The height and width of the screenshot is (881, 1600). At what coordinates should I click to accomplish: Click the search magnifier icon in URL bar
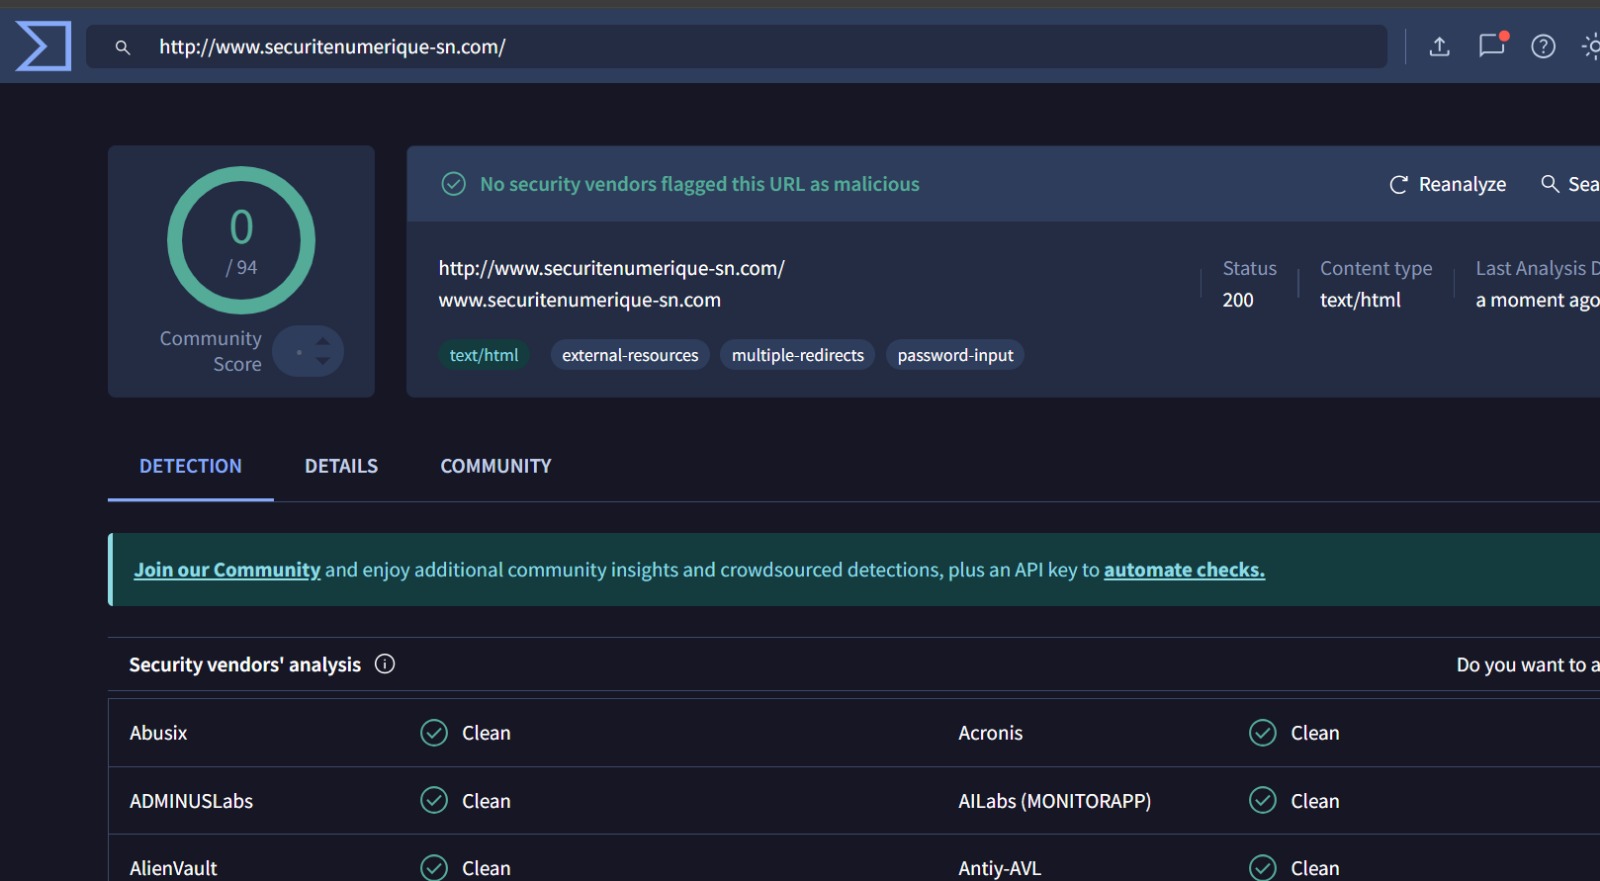point(122,47)
